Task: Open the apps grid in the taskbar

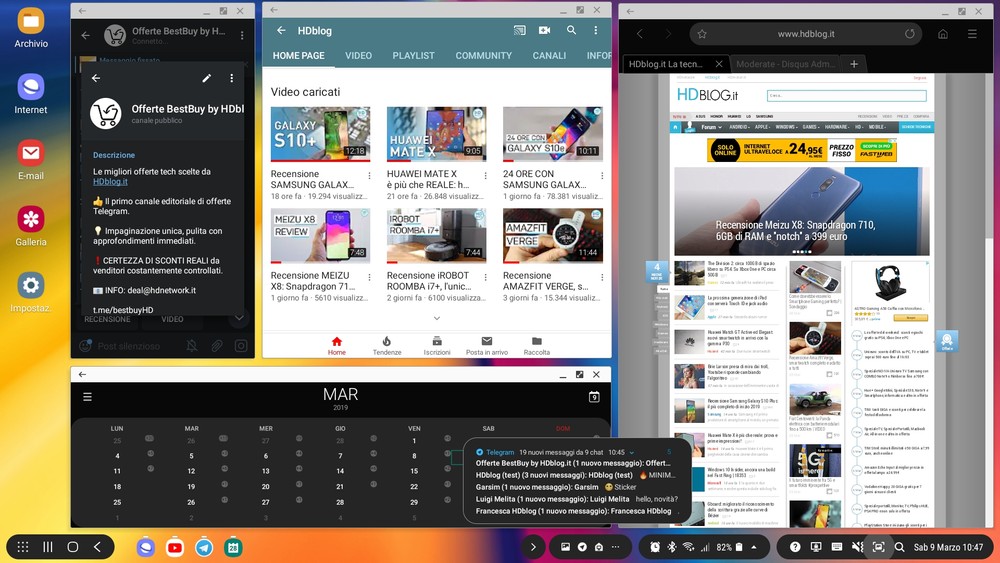Action: click(23, 546)
